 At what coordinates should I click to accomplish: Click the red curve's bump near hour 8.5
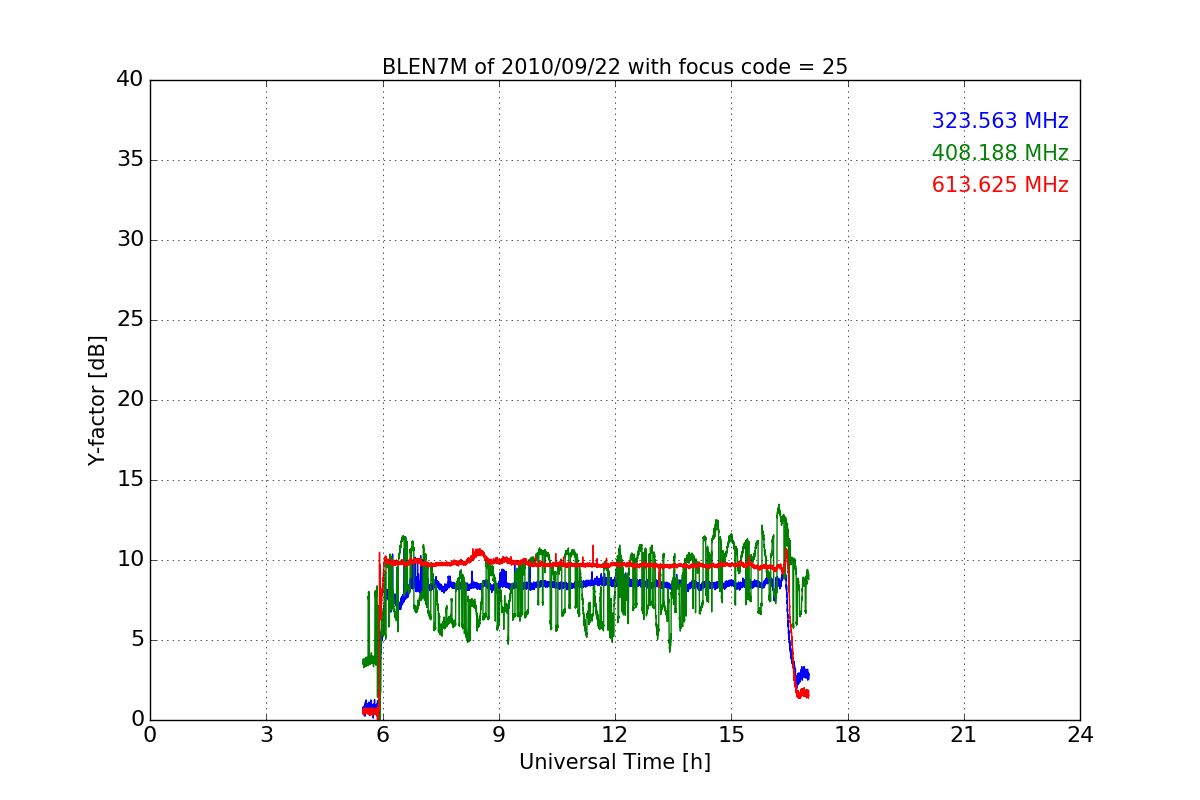pyautogui.click(x=478, y=551)
